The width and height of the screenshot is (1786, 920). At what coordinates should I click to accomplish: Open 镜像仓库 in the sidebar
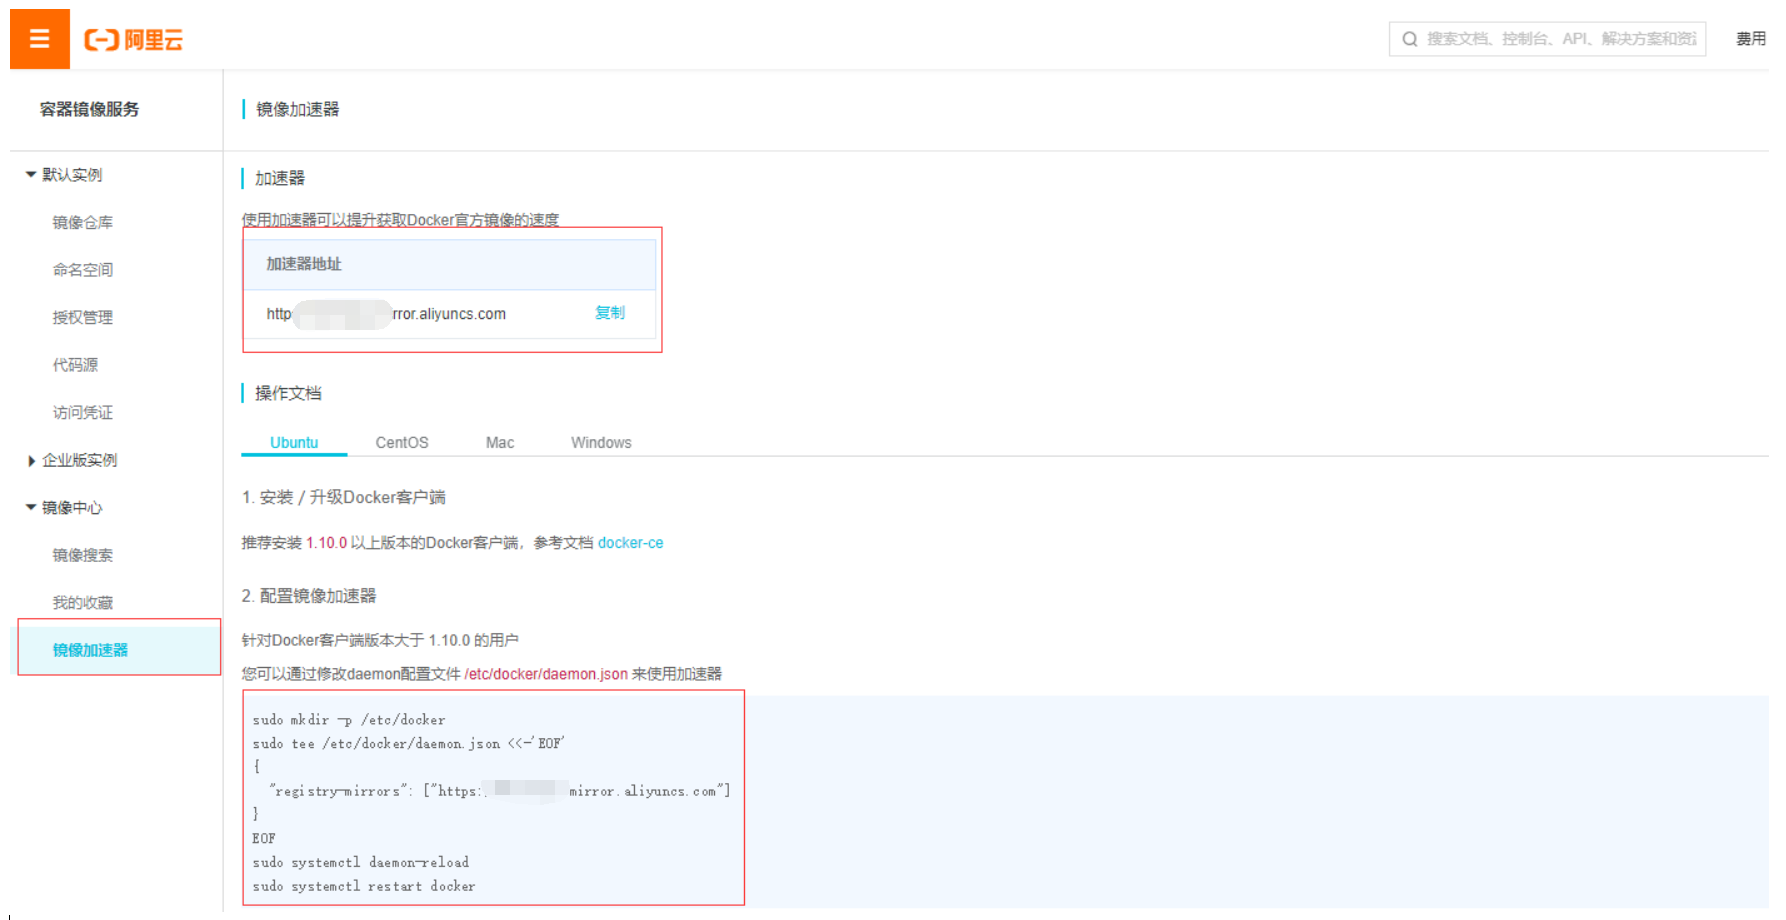[83, 222]
